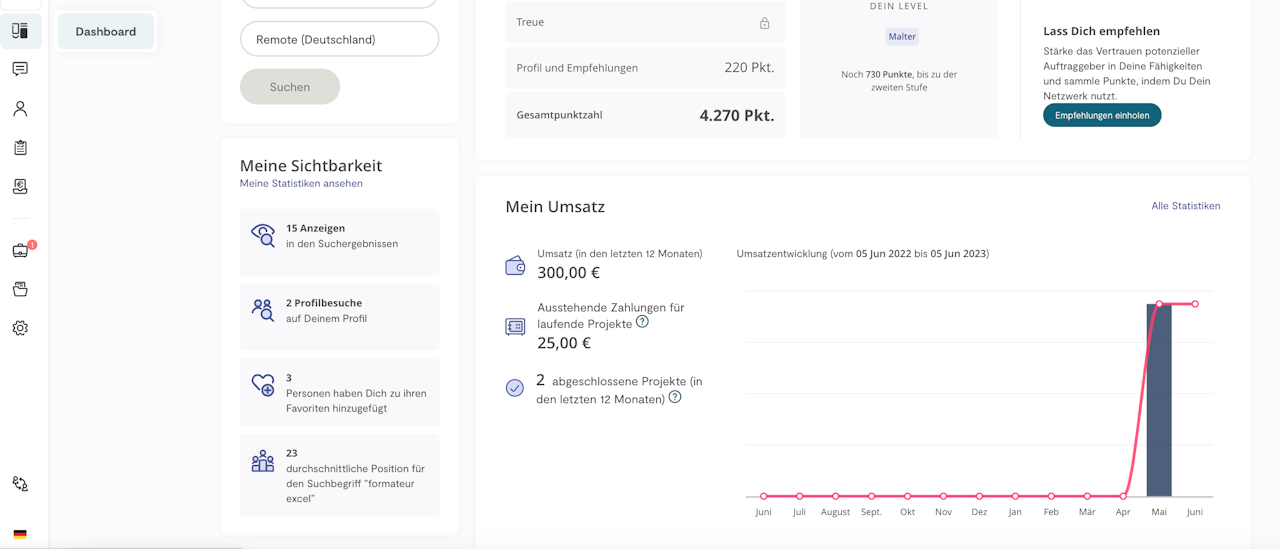Open the Alle Statistiken link

coord(1185,206)
